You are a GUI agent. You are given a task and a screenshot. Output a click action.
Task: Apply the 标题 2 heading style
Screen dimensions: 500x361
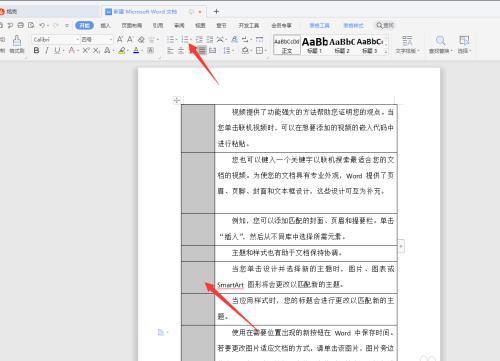click(342, 45)
